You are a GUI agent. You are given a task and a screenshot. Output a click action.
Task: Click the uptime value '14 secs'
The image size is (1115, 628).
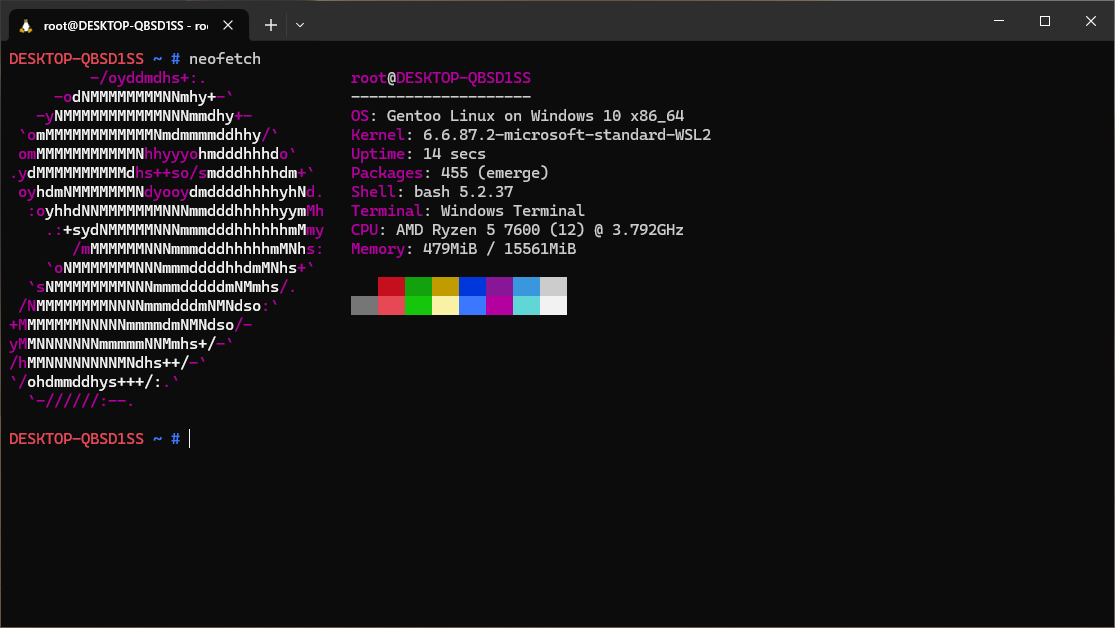point(454,154)
